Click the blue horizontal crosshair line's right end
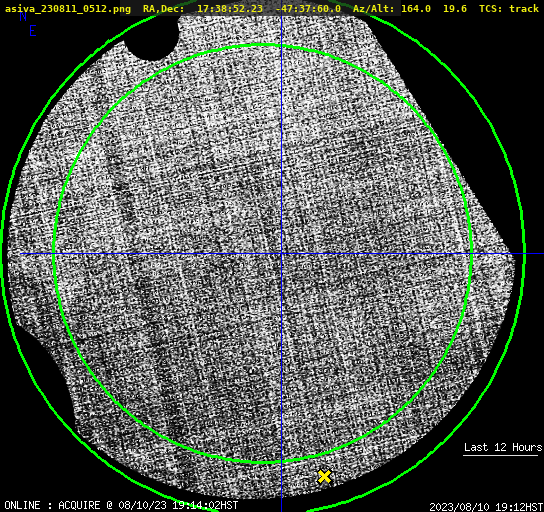Screen dimensions: 544x512 coord(534,254)
